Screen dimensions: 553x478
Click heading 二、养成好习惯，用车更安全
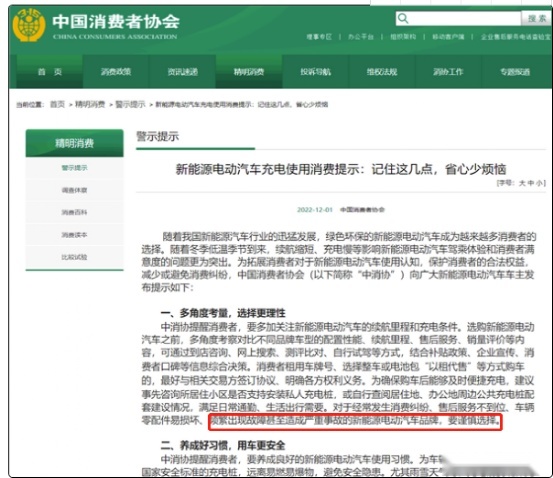(223, 445)
